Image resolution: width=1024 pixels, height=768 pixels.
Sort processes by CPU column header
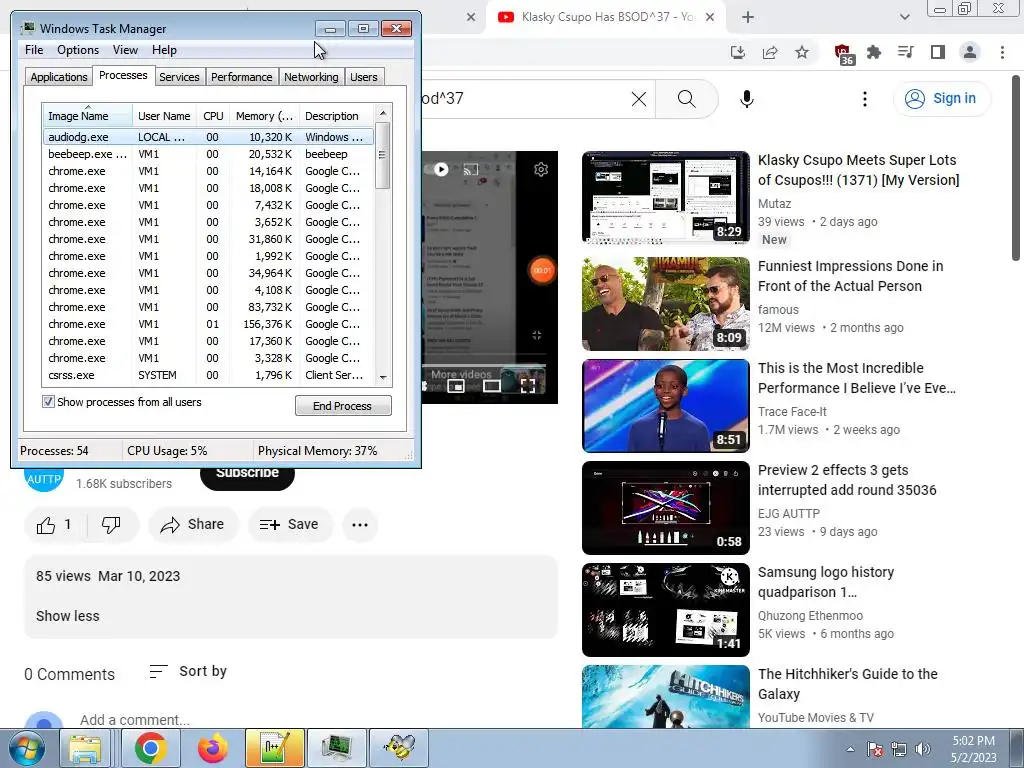click(213, 116)
